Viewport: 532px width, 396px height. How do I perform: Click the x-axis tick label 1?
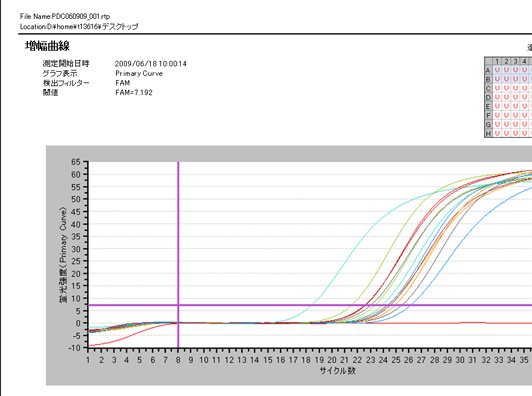click(88, 360)
